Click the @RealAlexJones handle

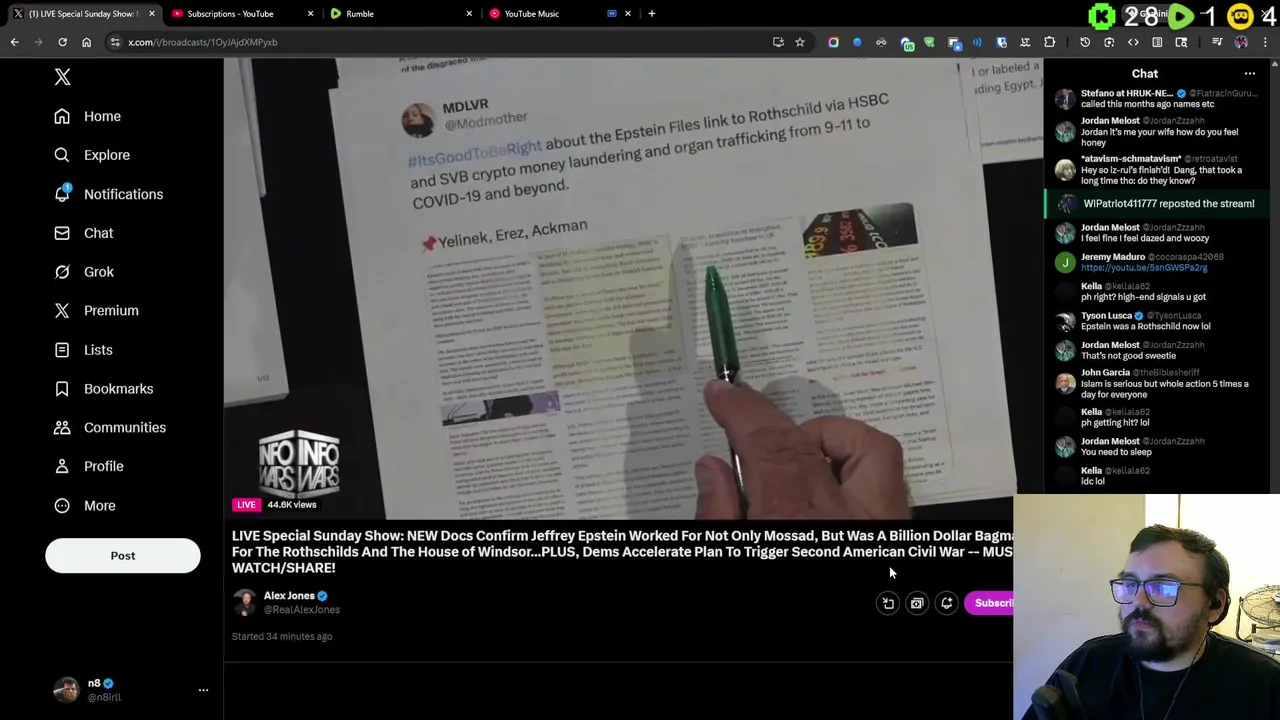301,610
